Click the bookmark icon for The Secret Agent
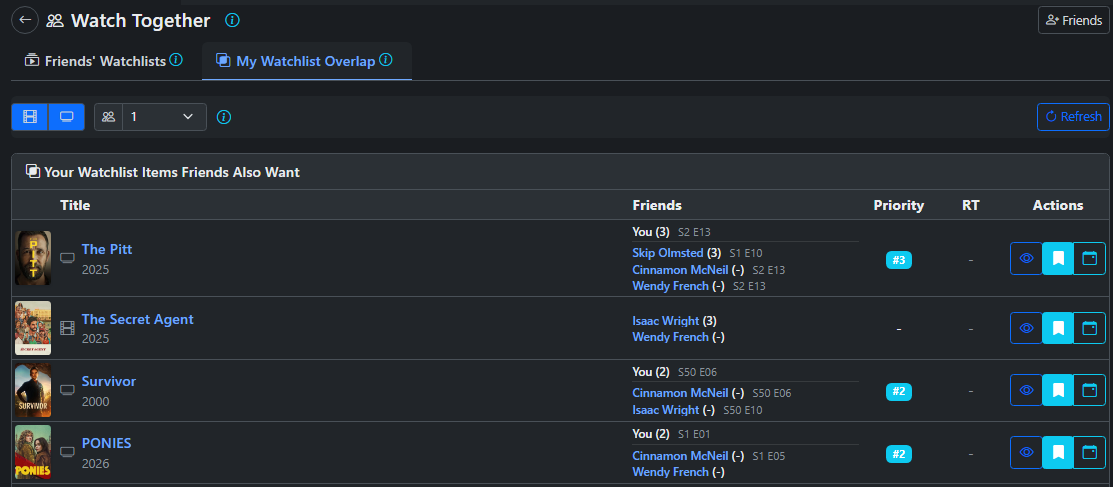Screen dimensions: 1113x487 (1057, 328)
